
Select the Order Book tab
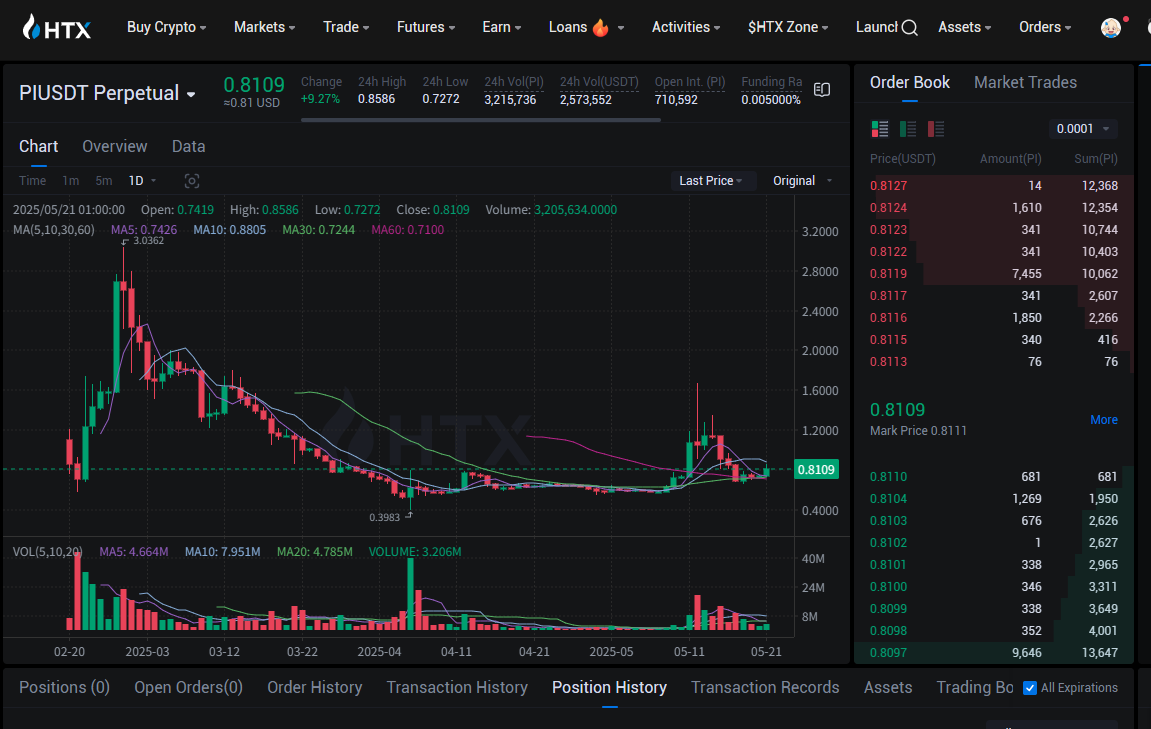909,82
